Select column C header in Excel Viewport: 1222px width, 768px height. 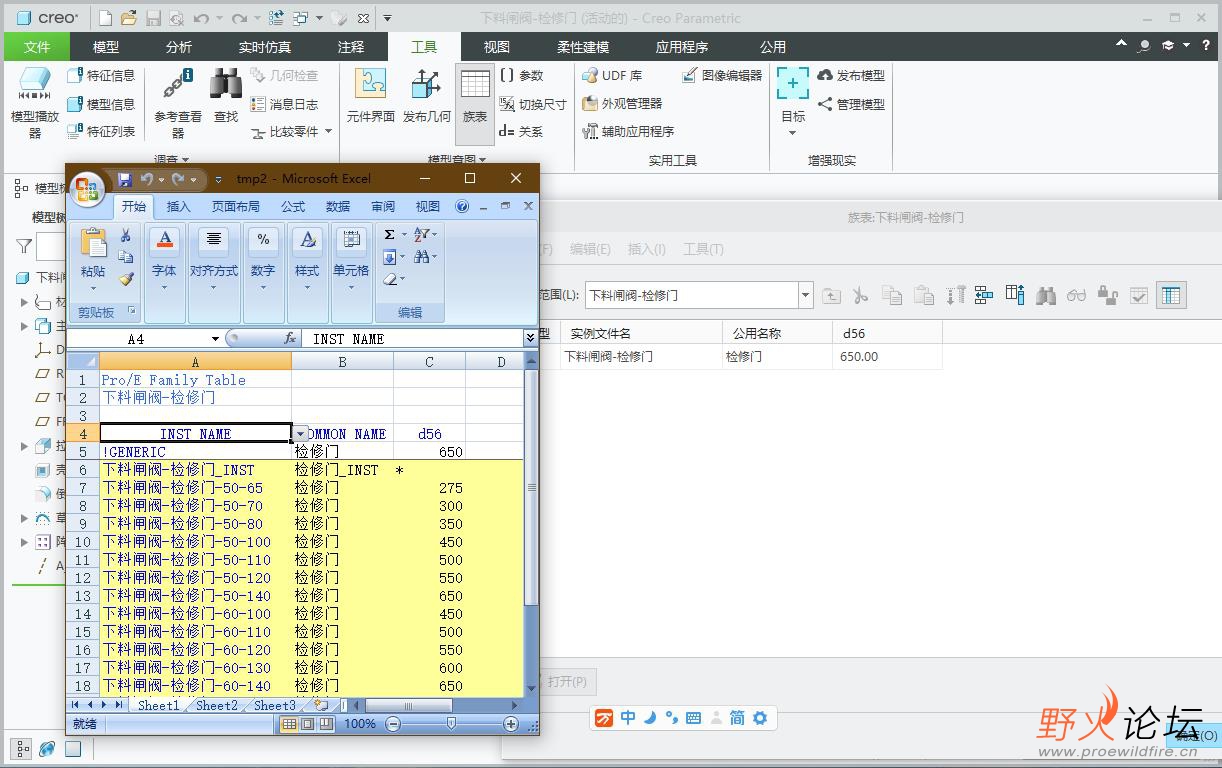[x=430, y=362]
